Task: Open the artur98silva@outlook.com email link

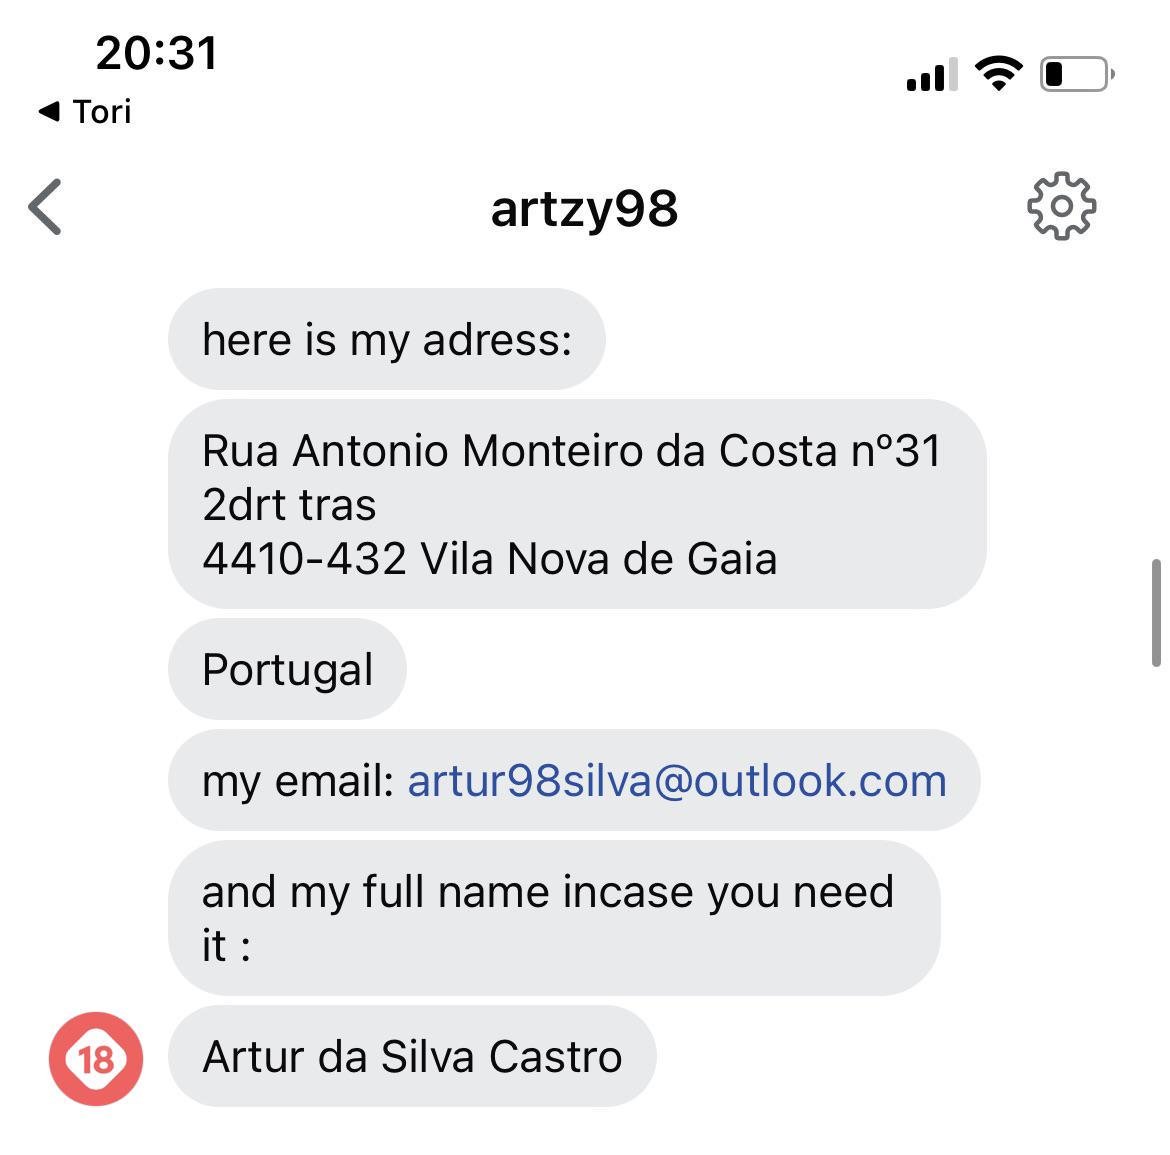Action: coord(677,781)
